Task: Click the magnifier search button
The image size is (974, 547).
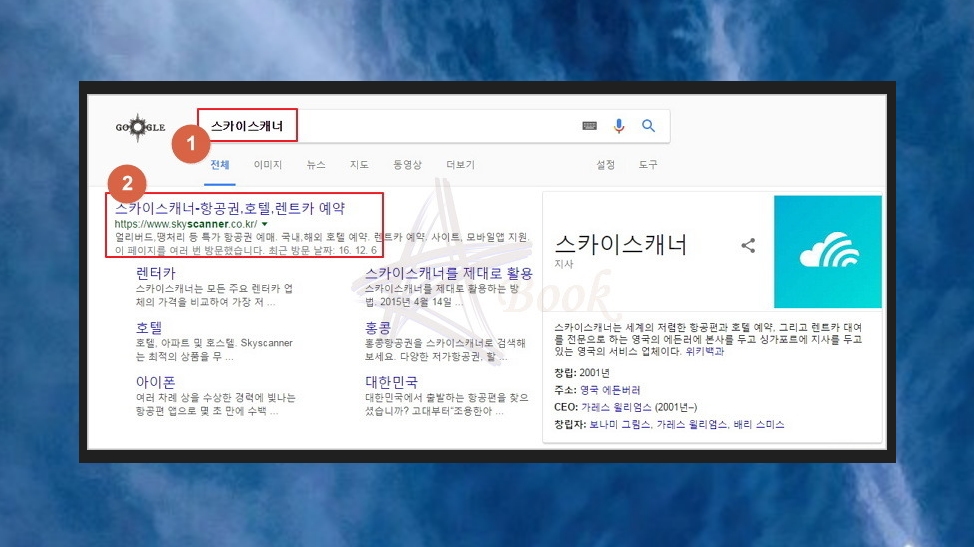Action: 649,126
